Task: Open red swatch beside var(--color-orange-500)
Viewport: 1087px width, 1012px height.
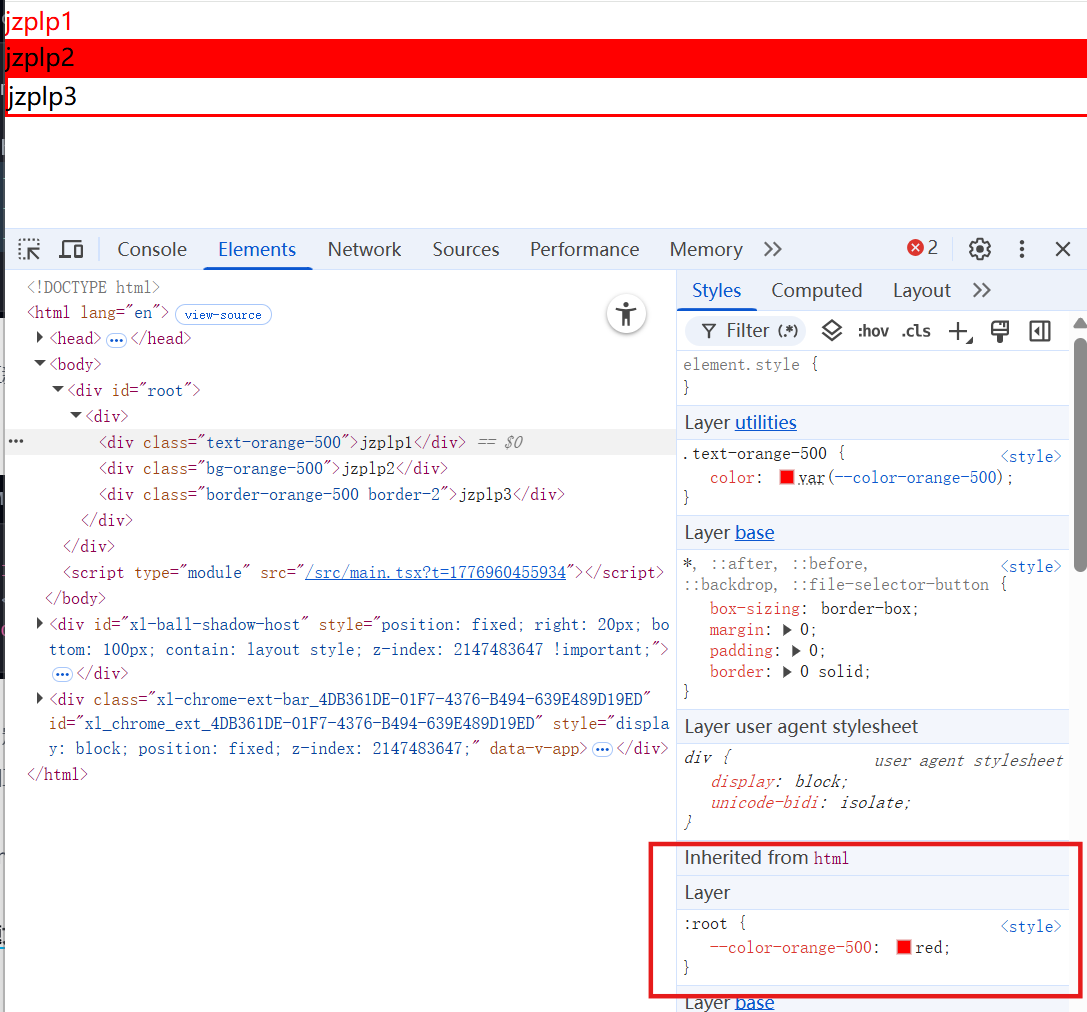Action: tap(786, 477)
